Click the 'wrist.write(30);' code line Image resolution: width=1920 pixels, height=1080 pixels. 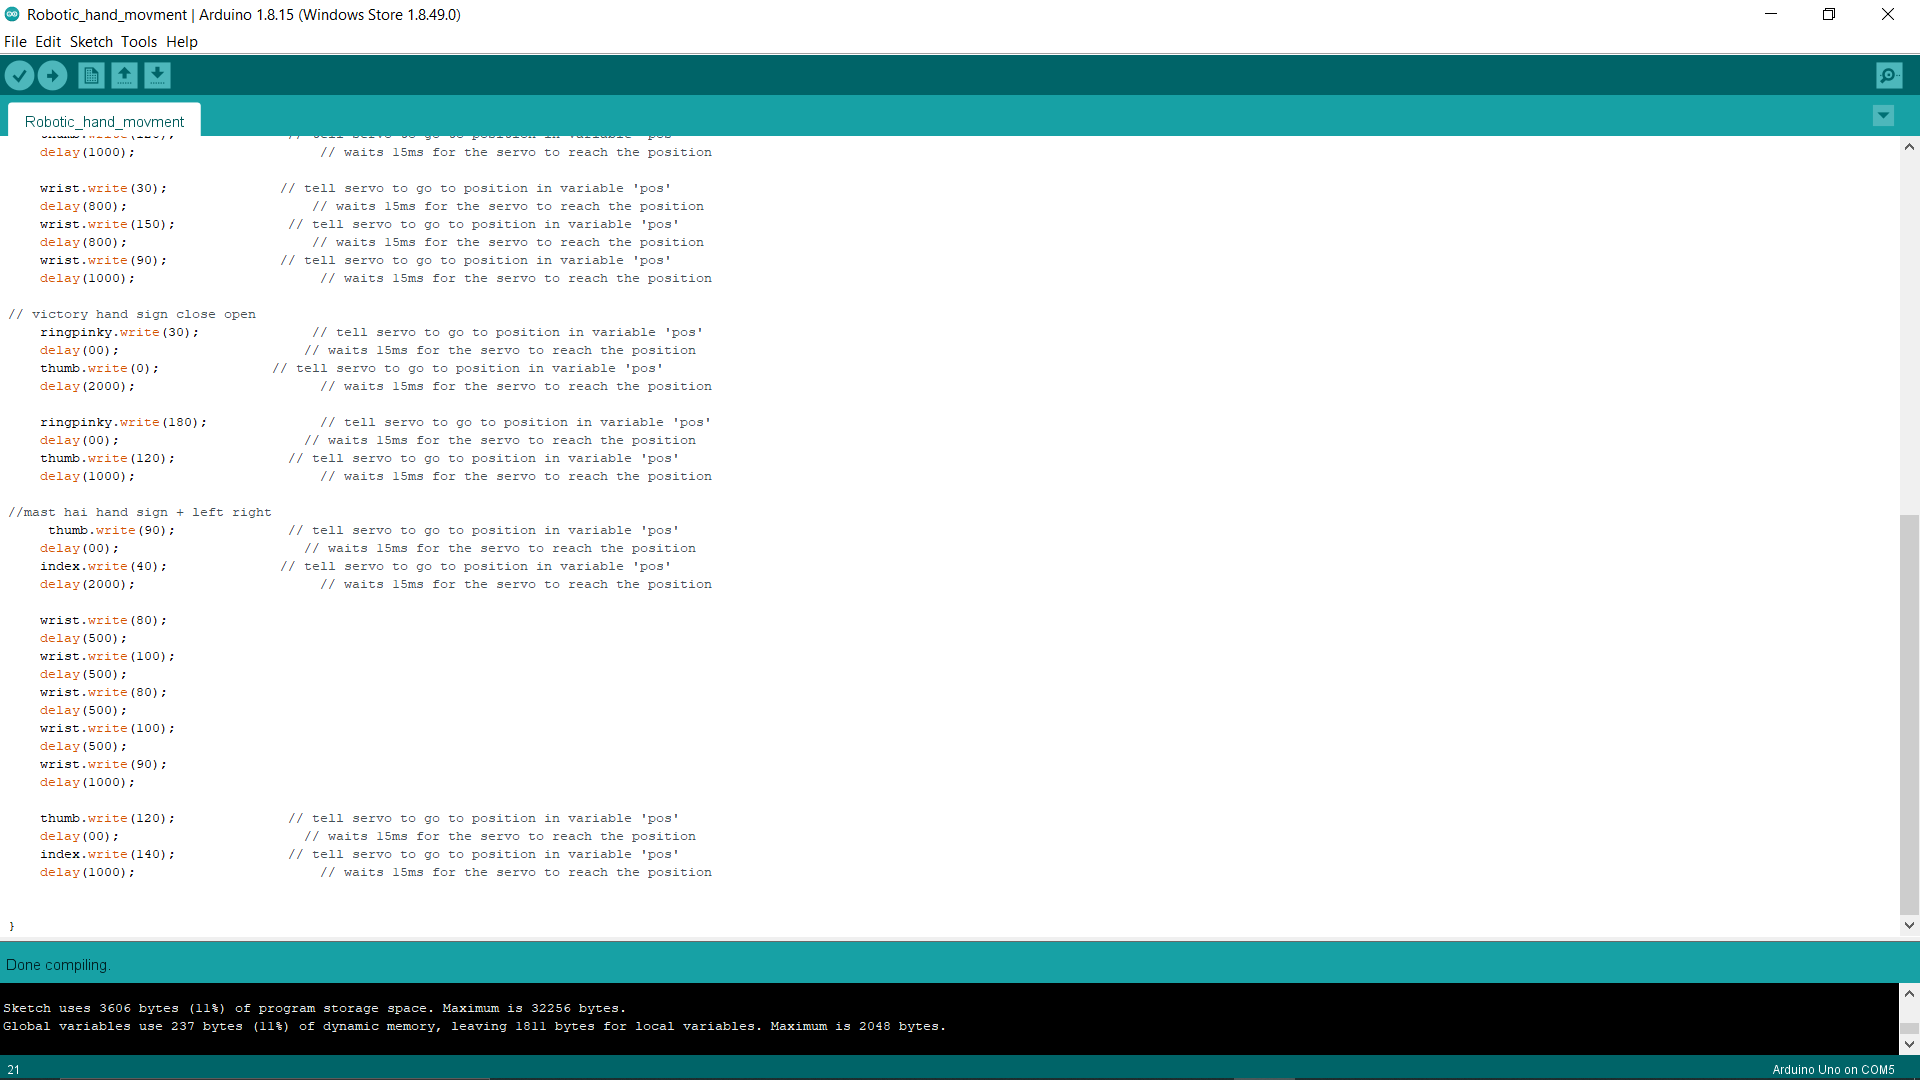[103, 188]
